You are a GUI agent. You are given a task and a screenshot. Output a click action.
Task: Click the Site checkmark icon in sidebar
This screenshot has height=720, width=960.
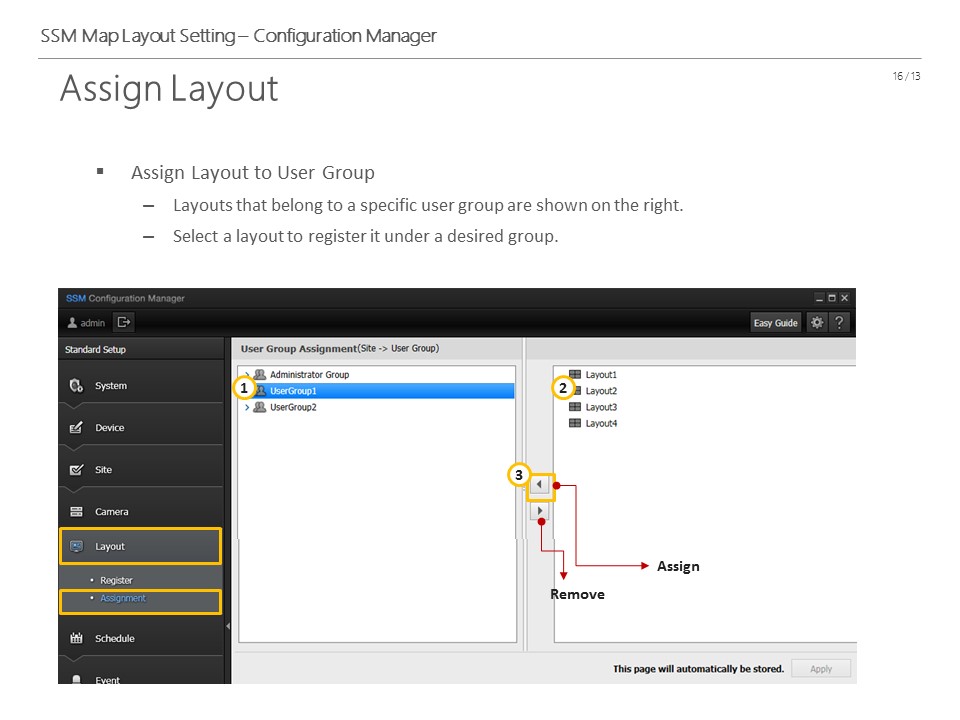76,470
